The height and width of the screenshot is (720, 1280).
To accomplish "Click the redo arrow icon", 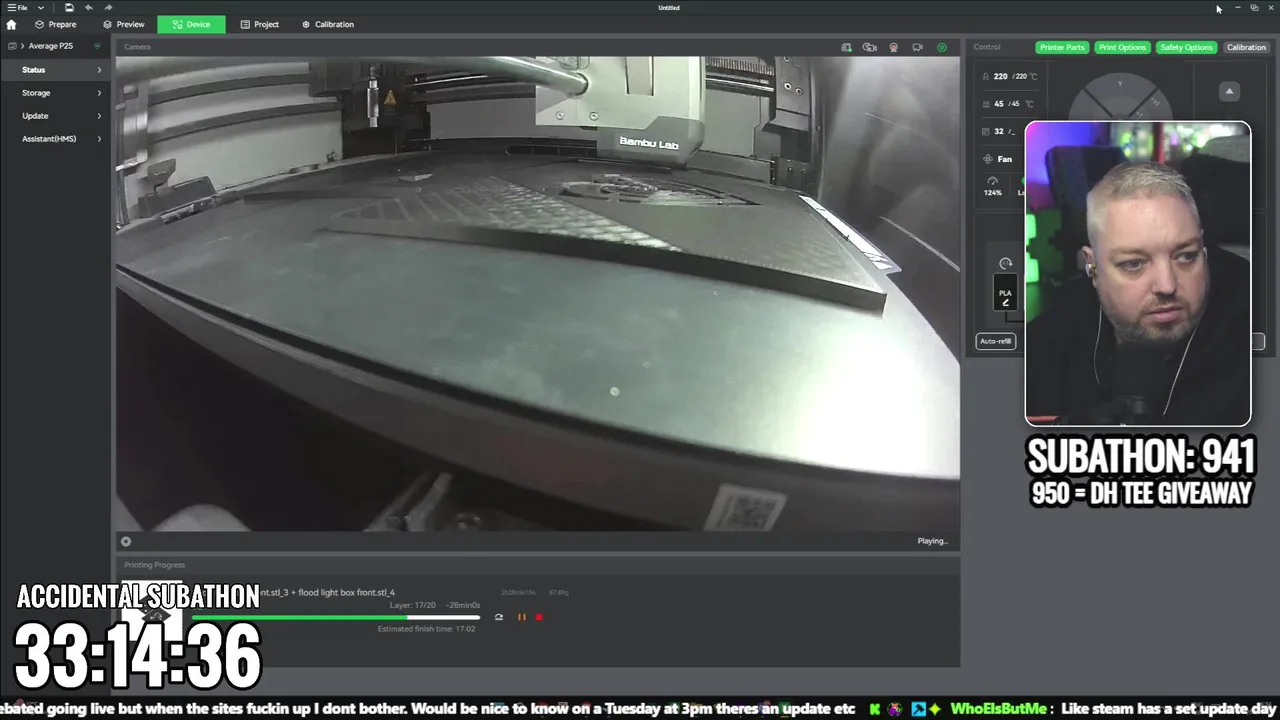I will pos(108,7).
